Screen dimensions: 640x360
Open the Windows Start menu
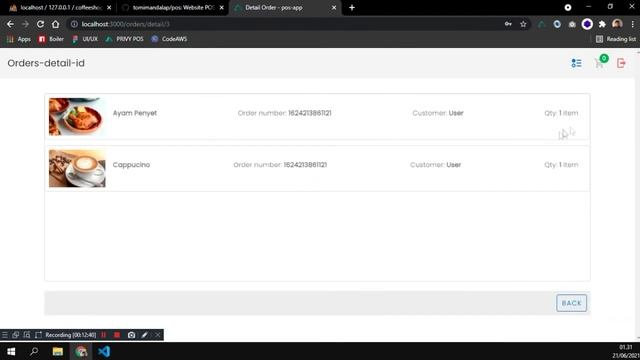click(11, 351)
